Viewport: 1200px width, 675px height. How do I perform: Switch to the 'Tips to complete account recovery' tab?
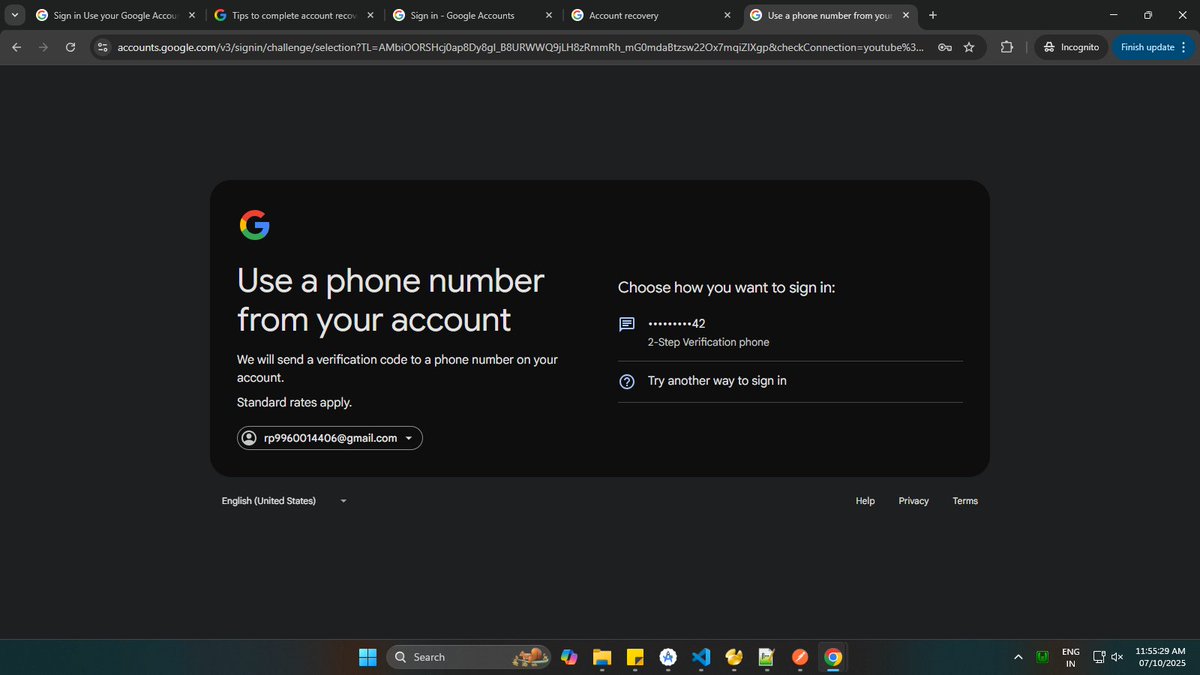(295, 15)
